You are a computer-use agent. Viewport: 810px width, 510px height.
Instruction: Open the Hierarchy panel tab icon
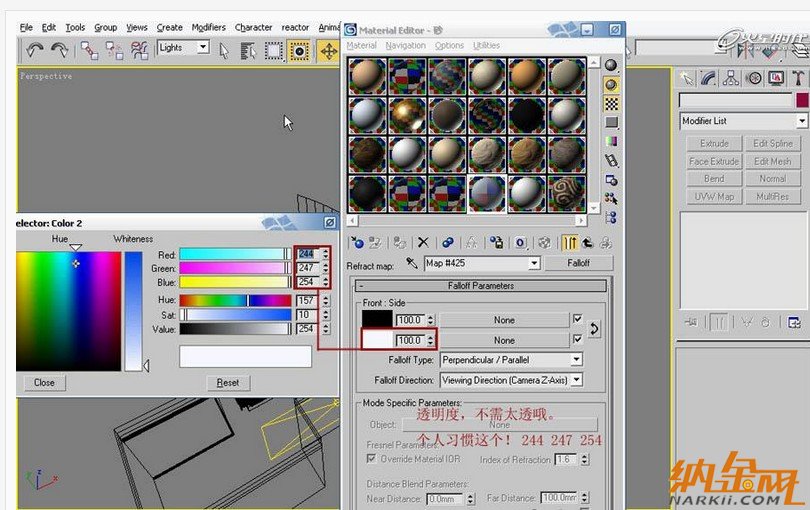coord(731,78)
